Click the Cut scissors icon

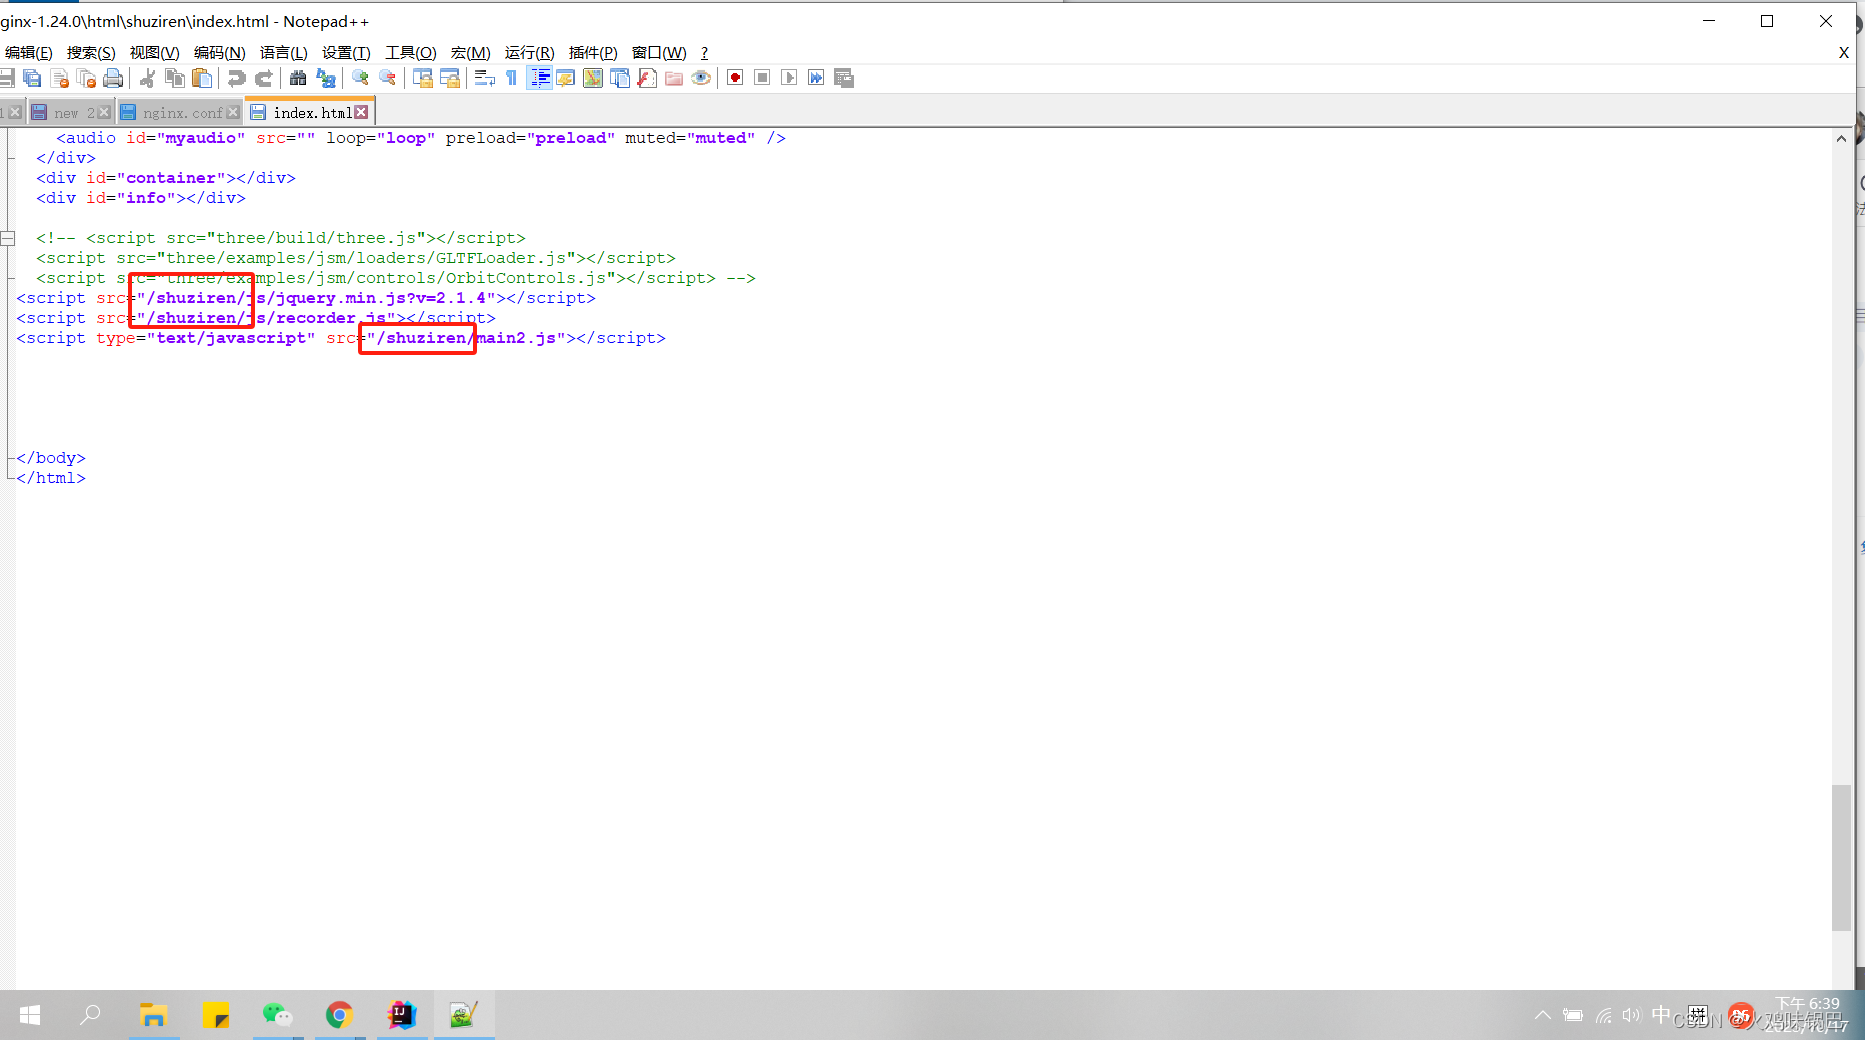147,78
